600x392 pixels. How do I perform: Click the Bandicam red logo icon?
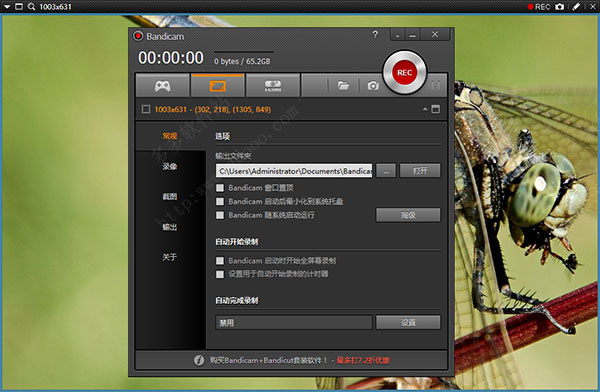tap(138, 36)
